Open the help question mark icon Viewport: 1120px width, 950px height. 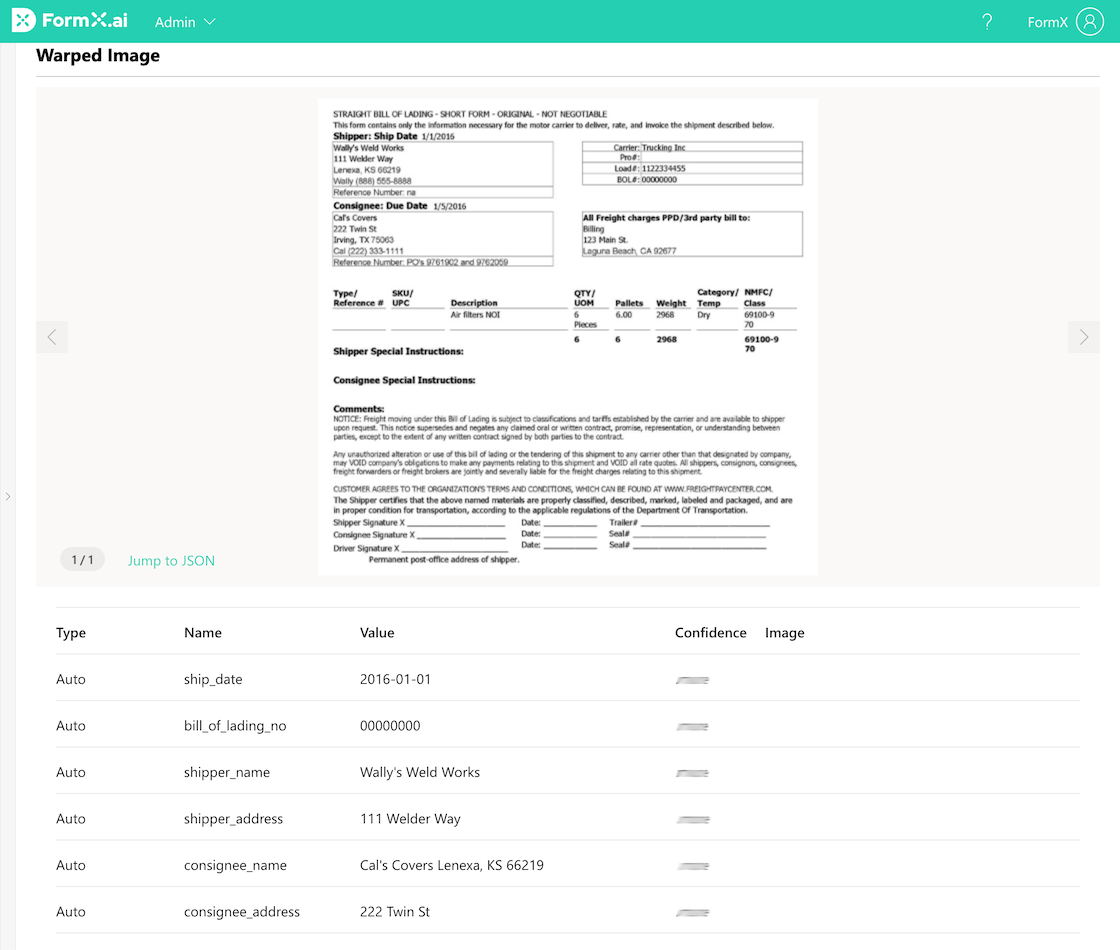(987, 22)
